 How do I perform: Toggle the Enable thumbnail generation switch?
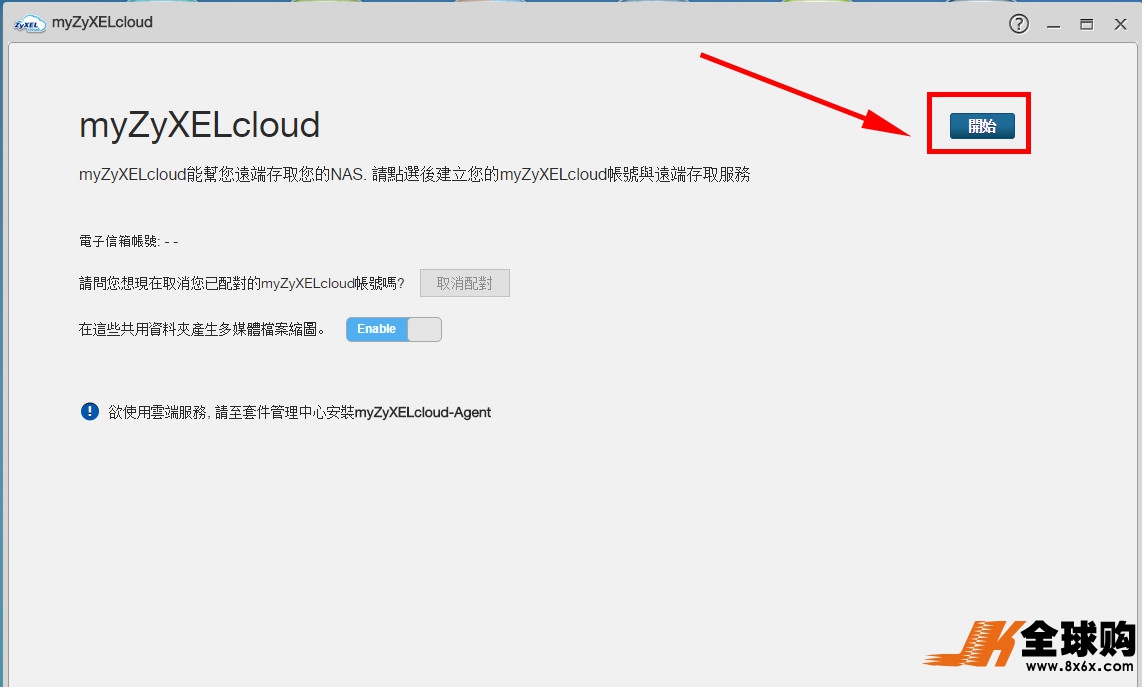pos(393,329)
